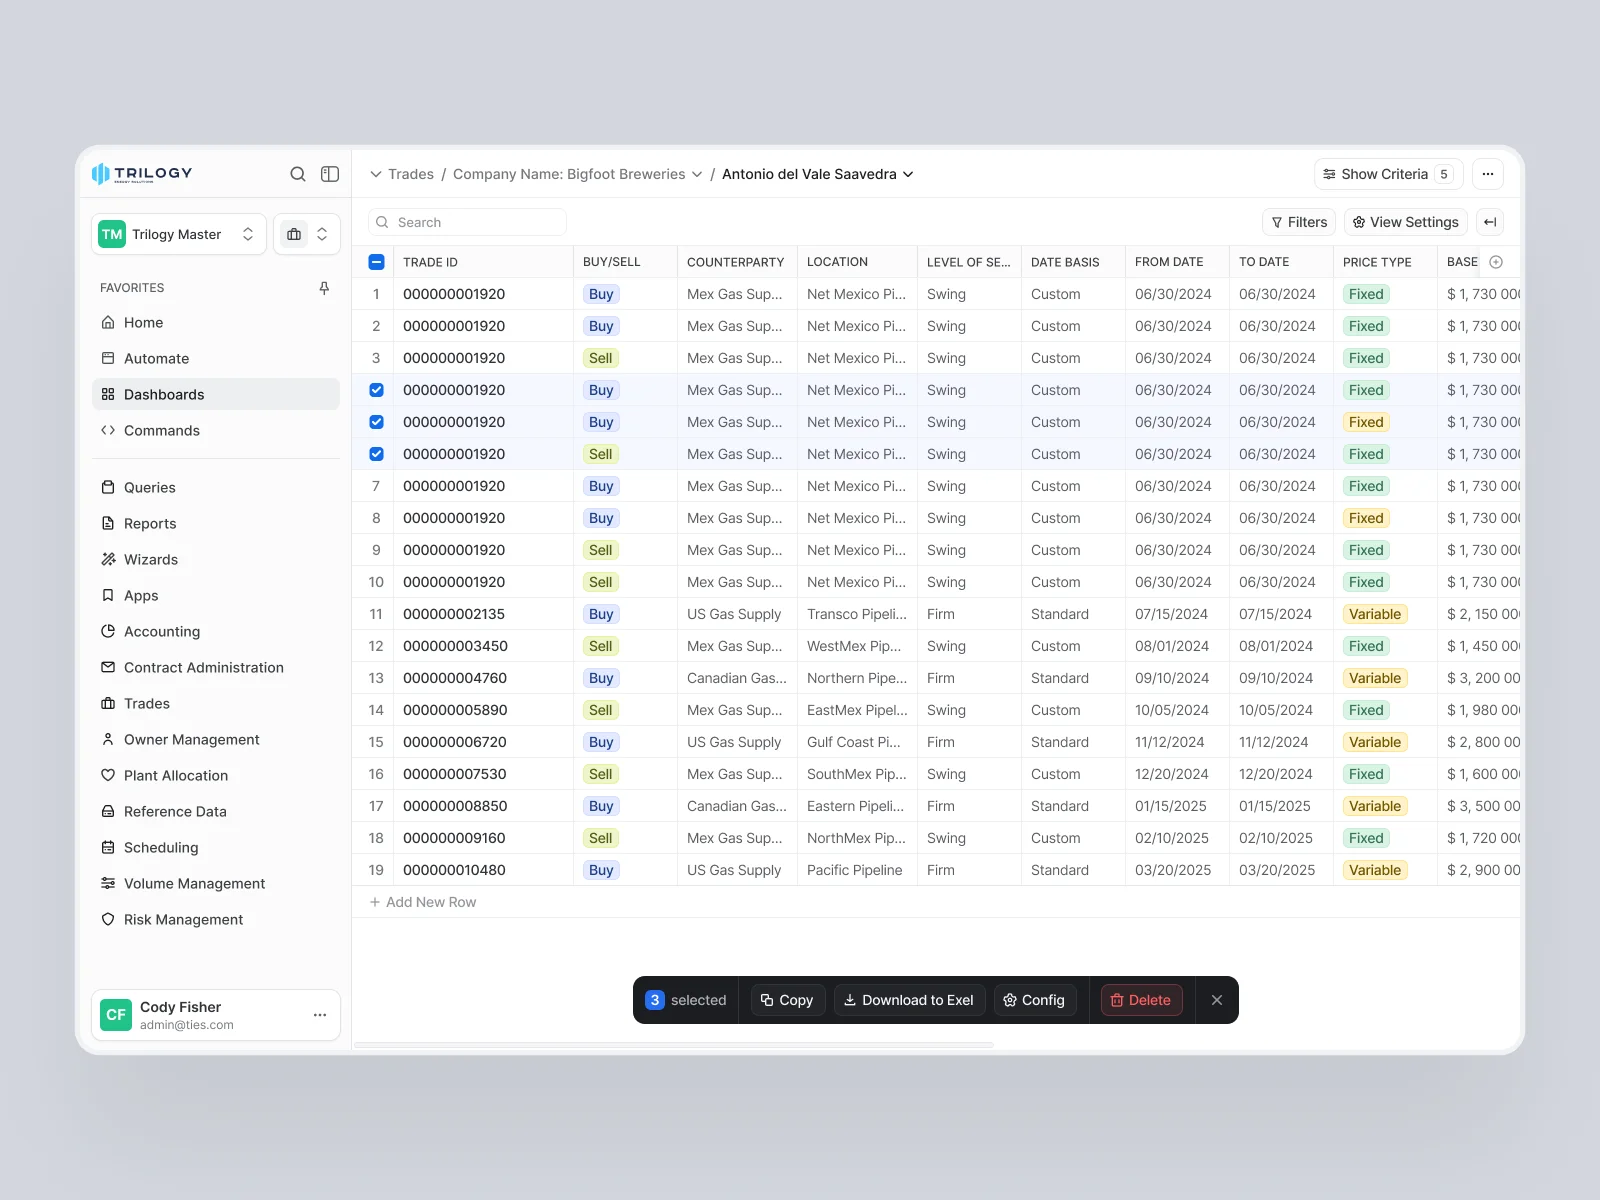This screenshot has width=1600, height=1200.
Task: Open the more options ellipsis at top right
Action: pyautogui.click(x=1488, y=174)
